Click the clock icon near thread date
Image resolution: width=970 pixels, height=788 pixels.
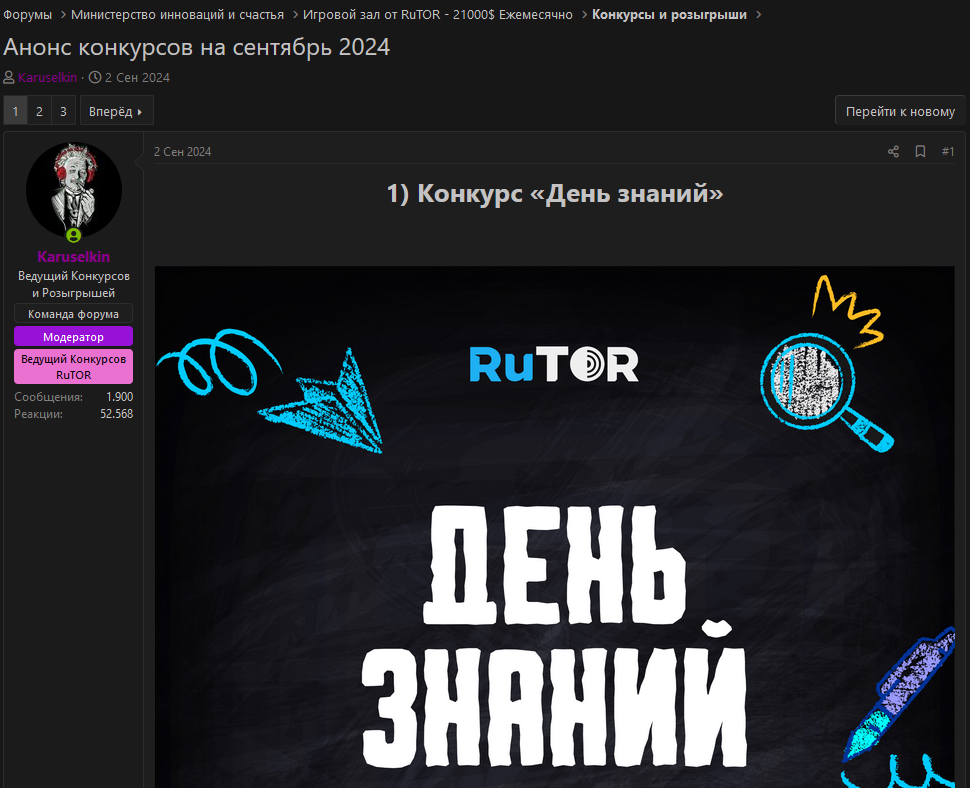95,78
